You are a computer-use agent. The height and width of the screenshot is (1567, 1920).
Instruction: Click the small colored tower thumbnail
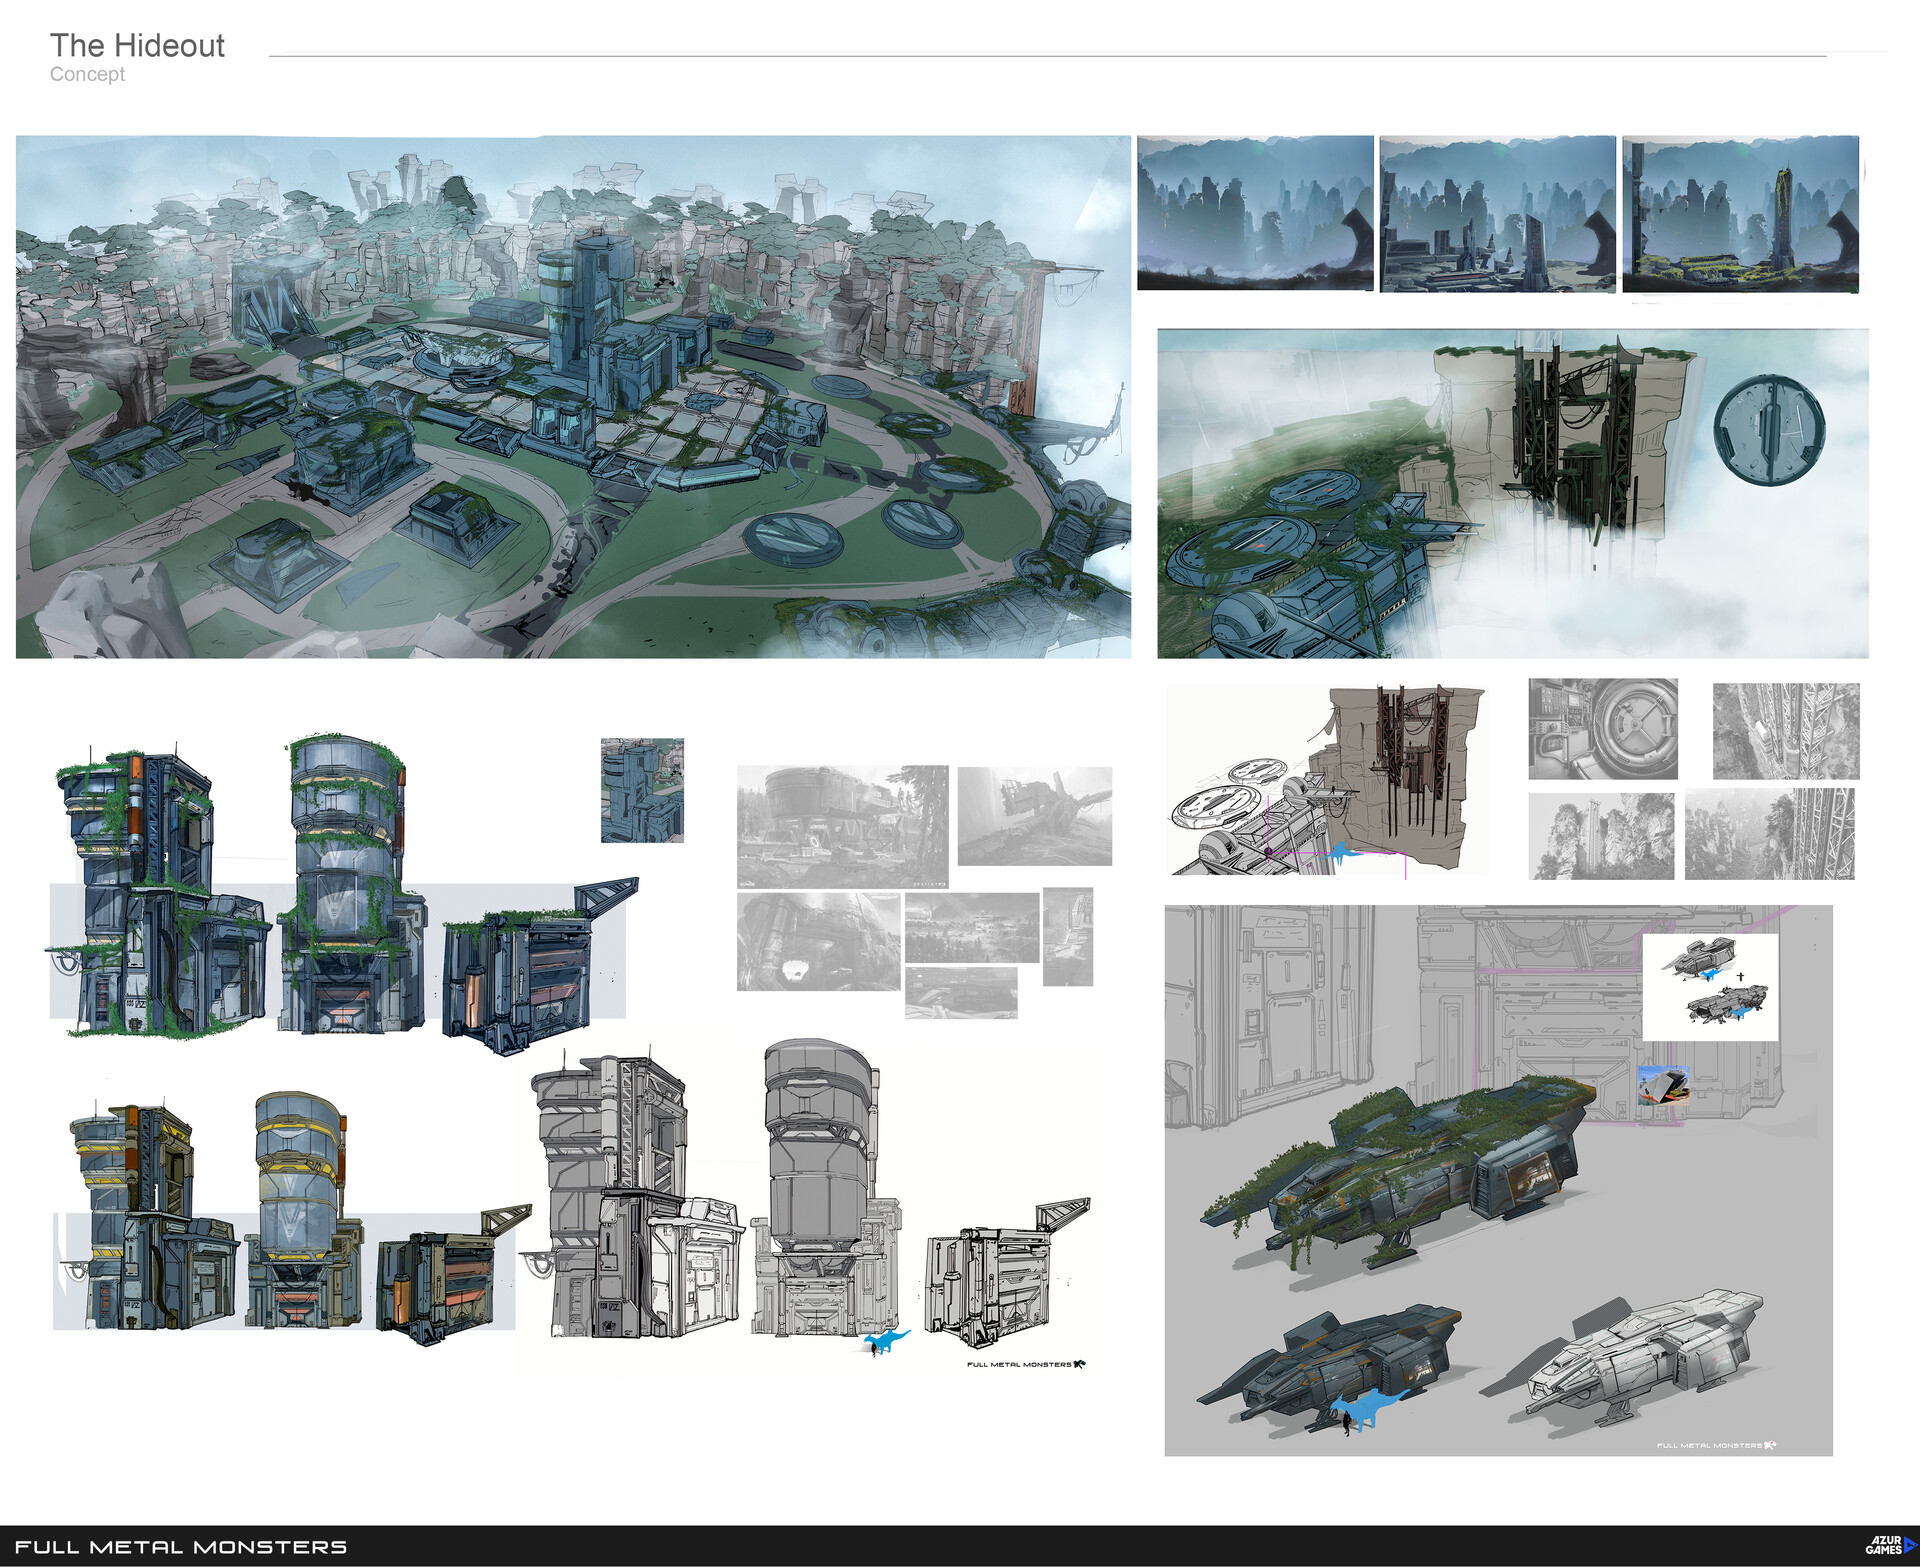click(x=642, y=790)
